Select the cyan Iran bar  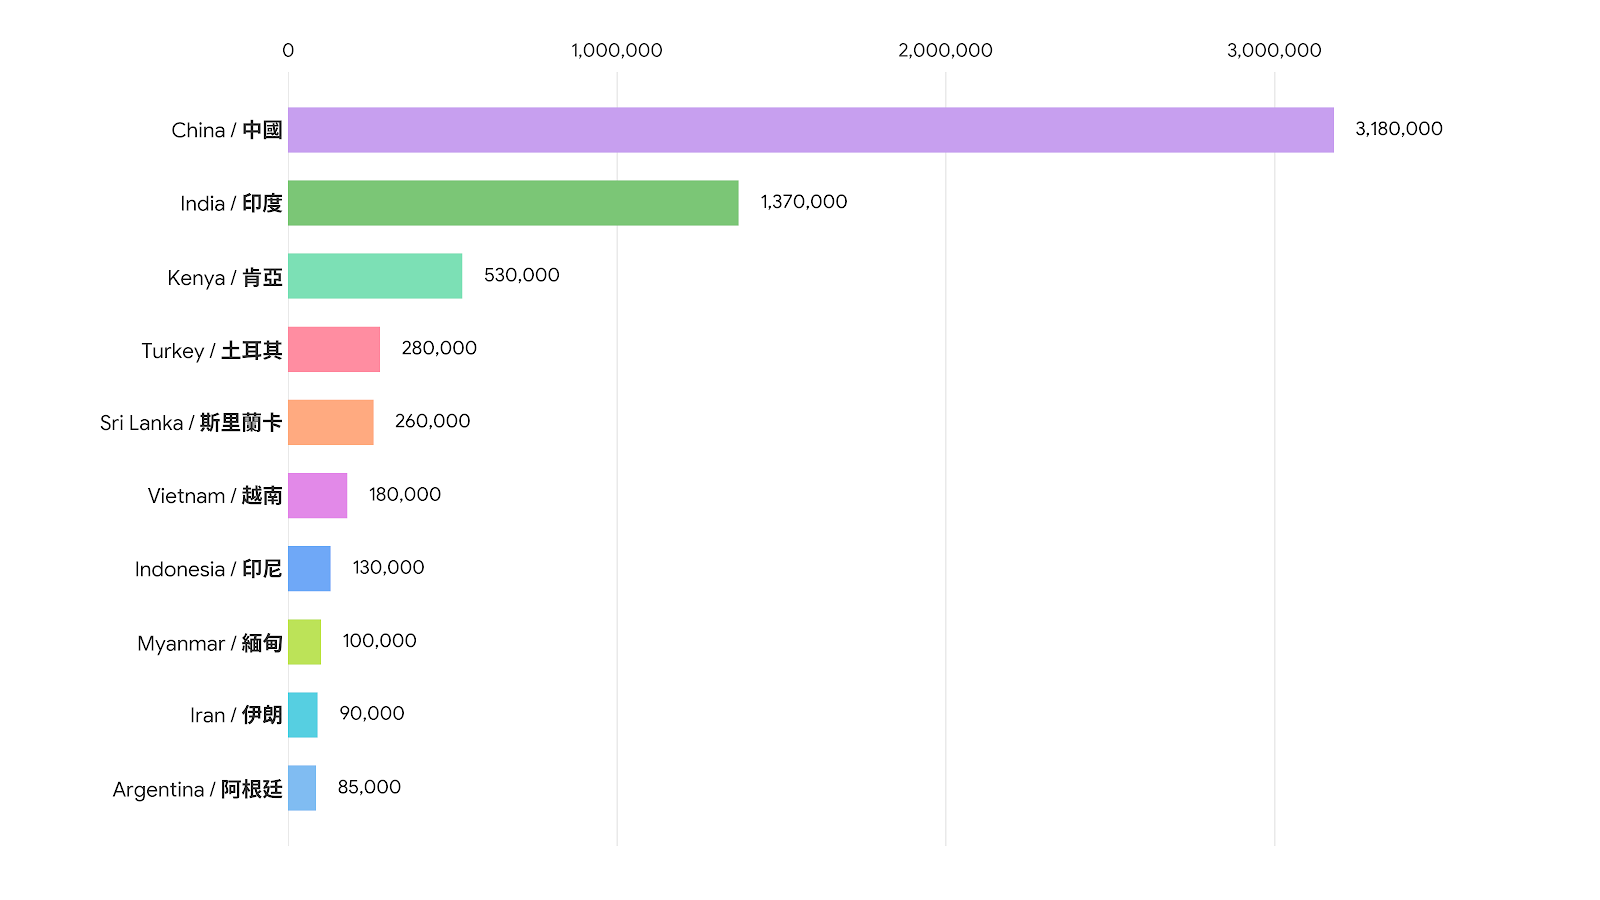(x=303, y=714)
